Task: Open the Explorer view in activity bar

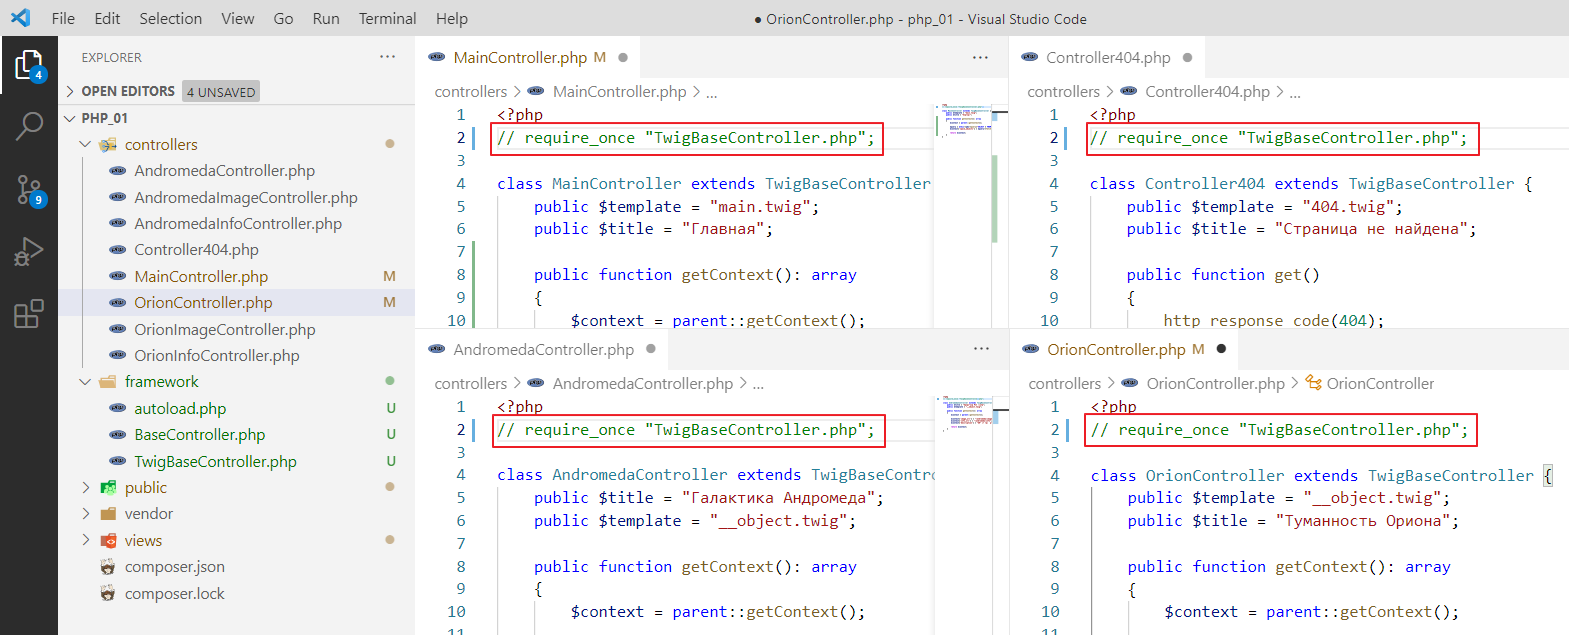Action: (29, 66)
